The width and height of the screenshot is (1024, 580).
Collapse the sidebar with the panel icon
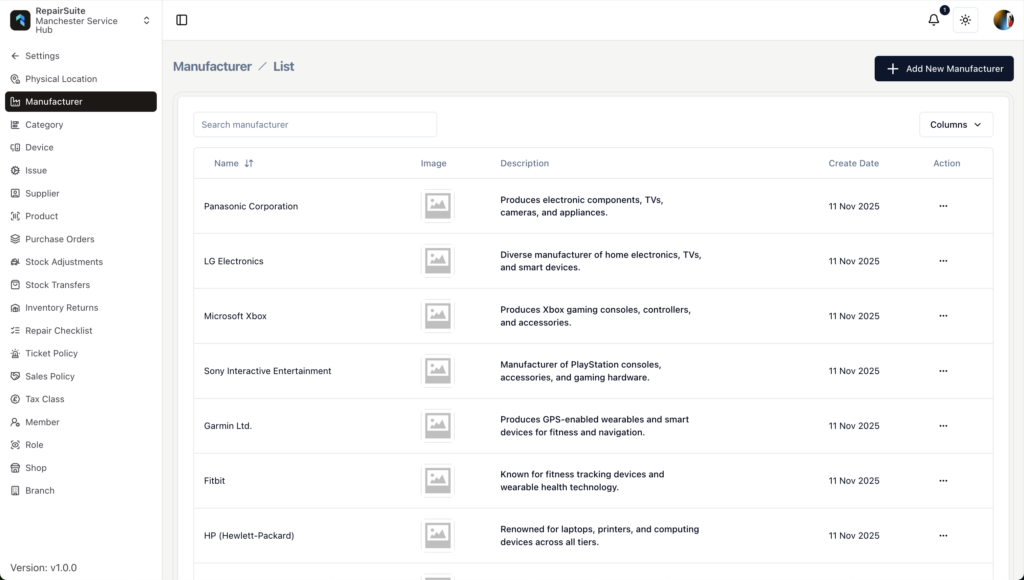point(181,20)
